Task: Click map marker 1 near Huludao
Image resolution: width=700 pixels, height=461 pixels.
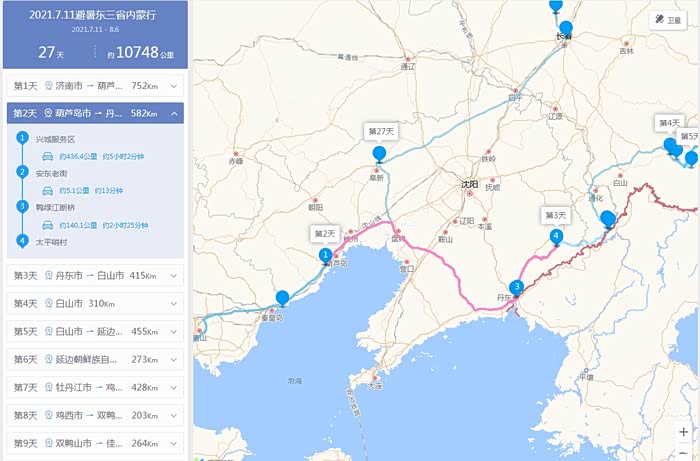Action: point(325,256)
